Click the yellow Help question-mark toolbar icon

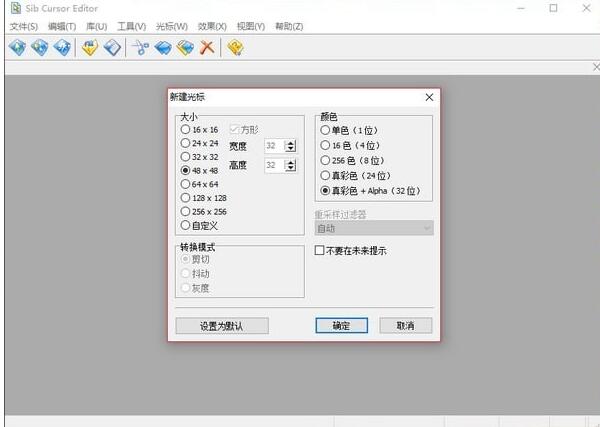(235, 48)
